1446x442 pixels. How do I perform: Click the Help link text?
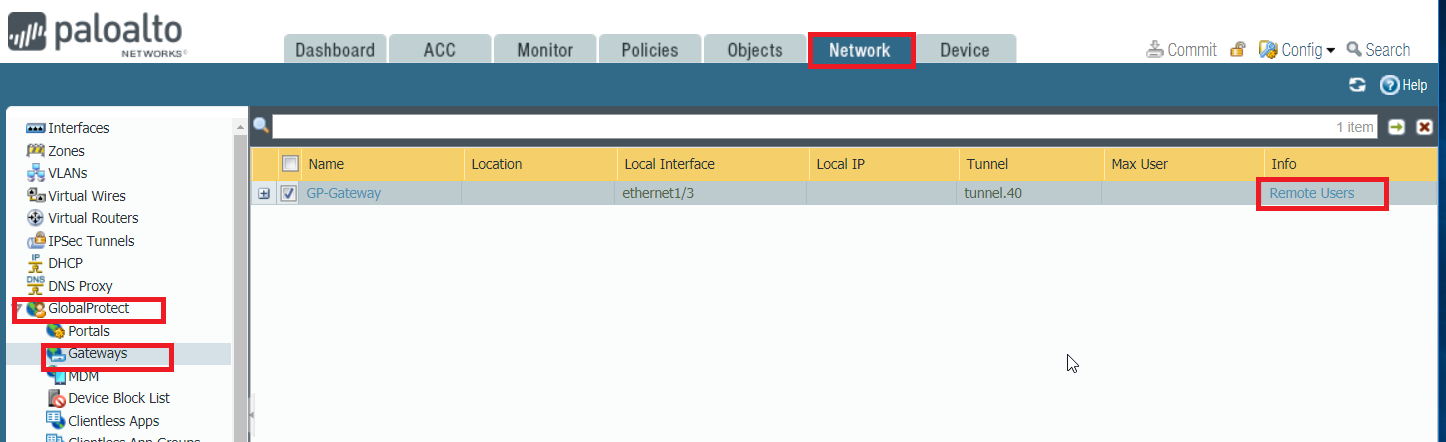(x=1414, y=85)
